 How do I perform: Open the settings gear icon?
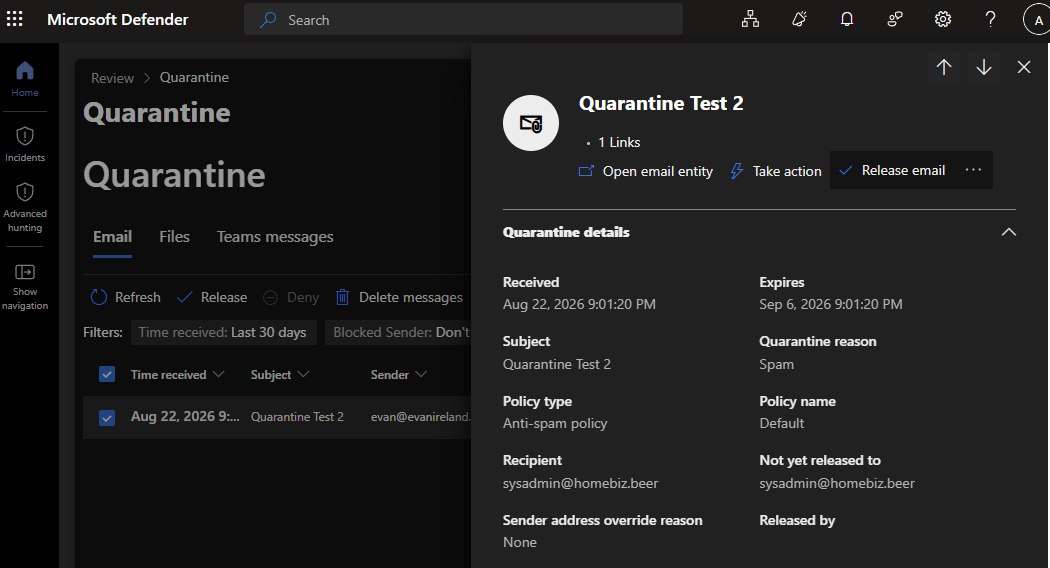(943, 19)
